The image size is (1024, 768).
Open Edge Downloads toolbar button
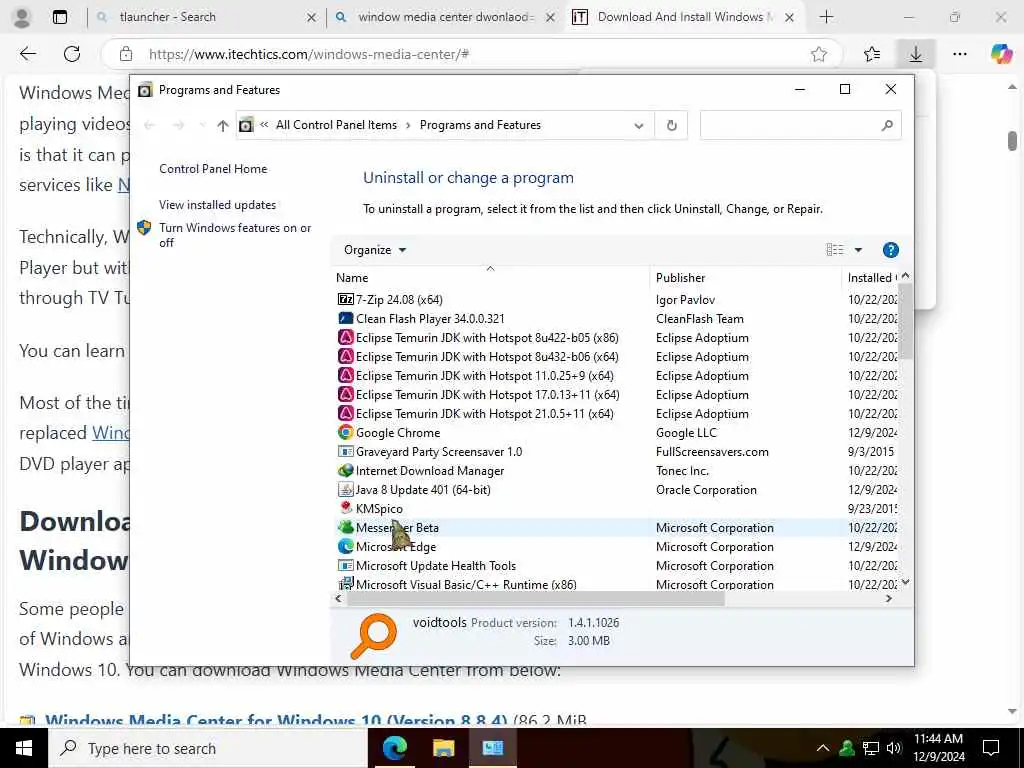point(916,54)
